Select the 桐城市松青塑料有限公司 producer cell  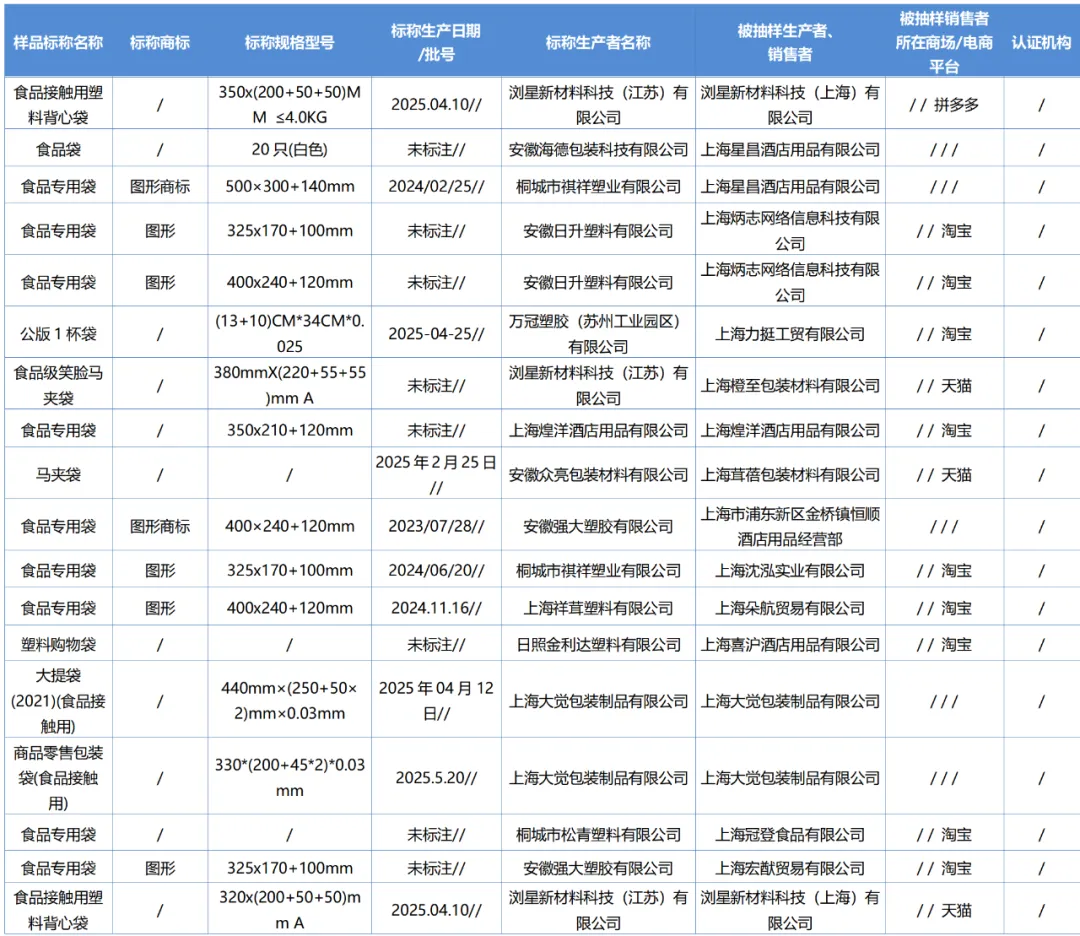[x=598, y=834]
